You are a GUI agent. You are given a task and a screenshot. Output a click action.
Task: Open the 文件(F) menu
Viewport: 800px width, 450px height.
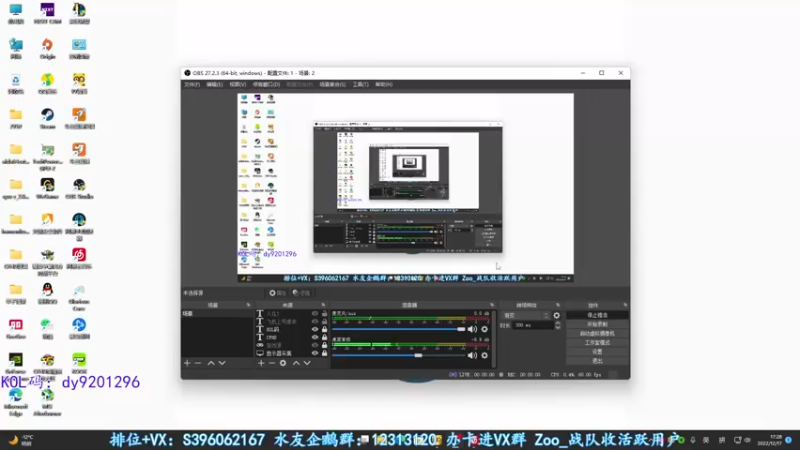[192, 84]
